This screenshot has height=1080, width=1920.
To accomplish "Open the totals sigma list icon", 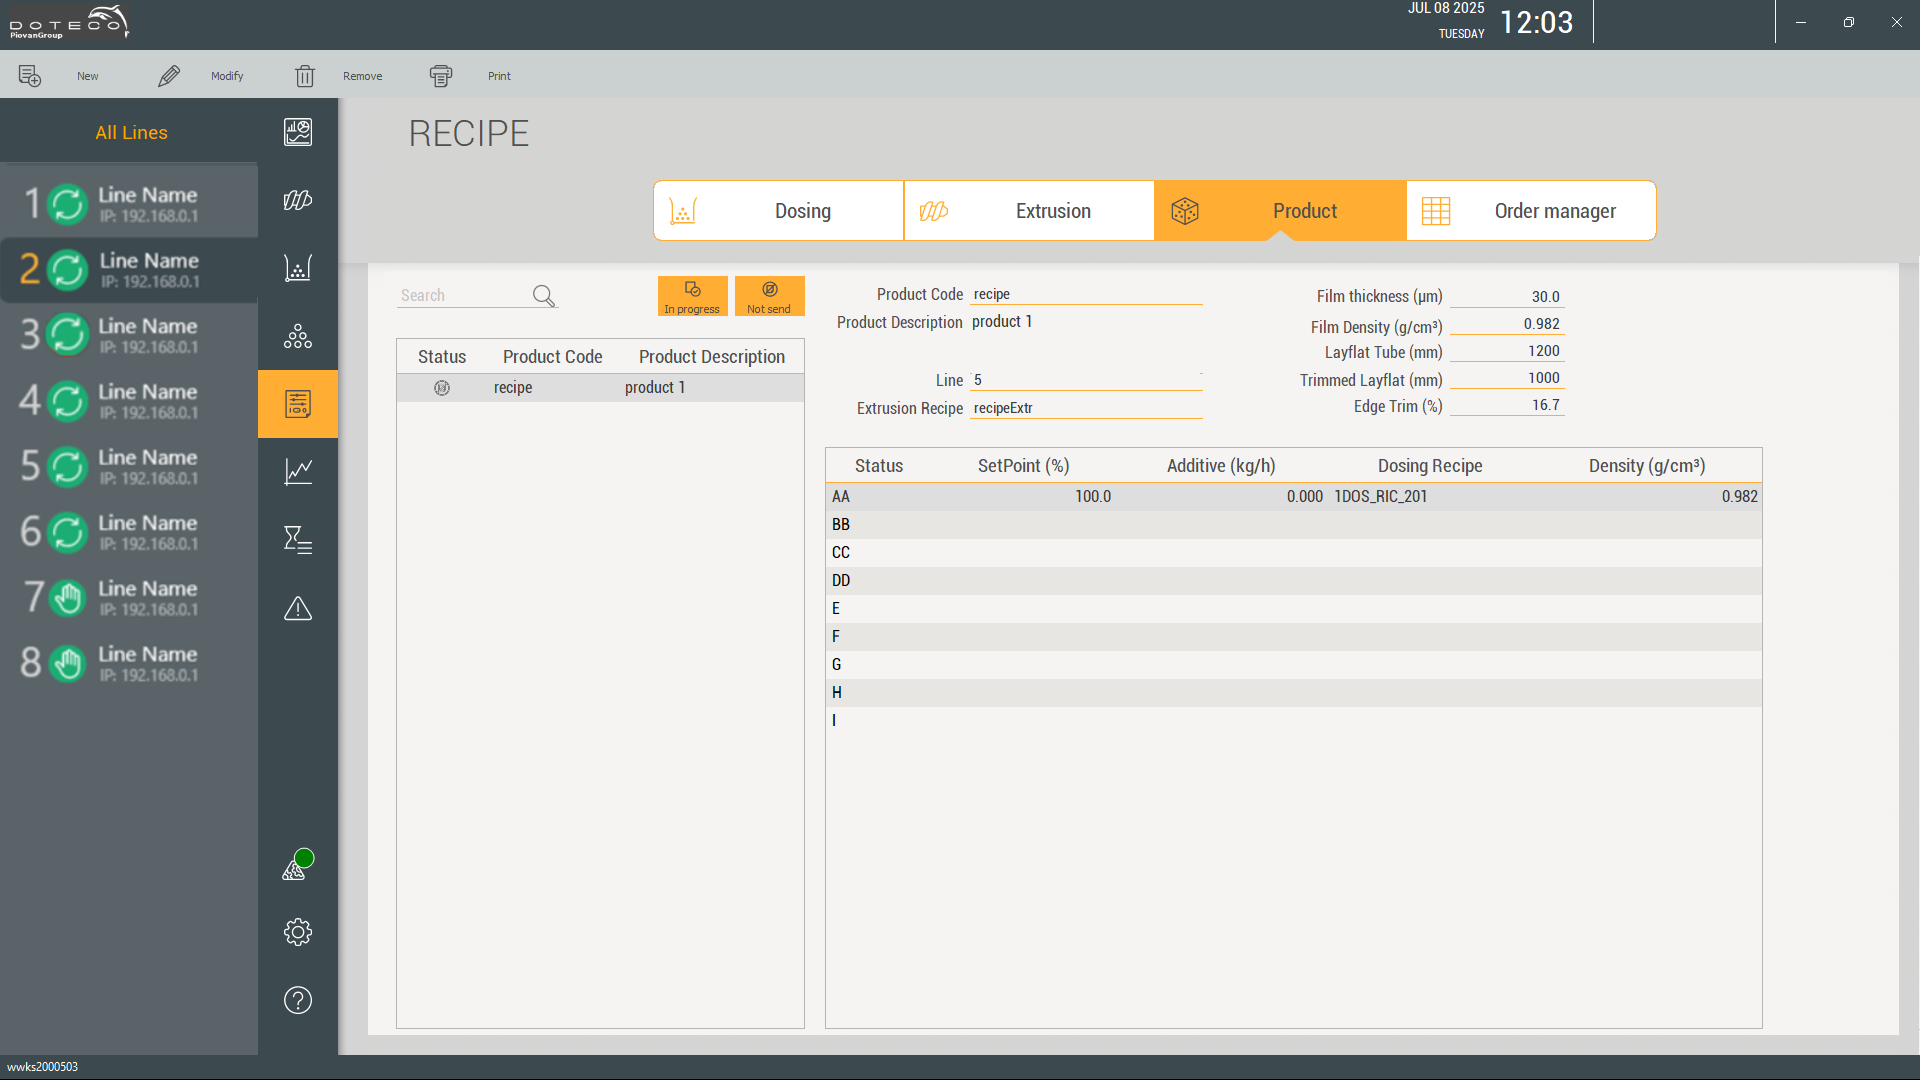I will (x=297, y=540).
